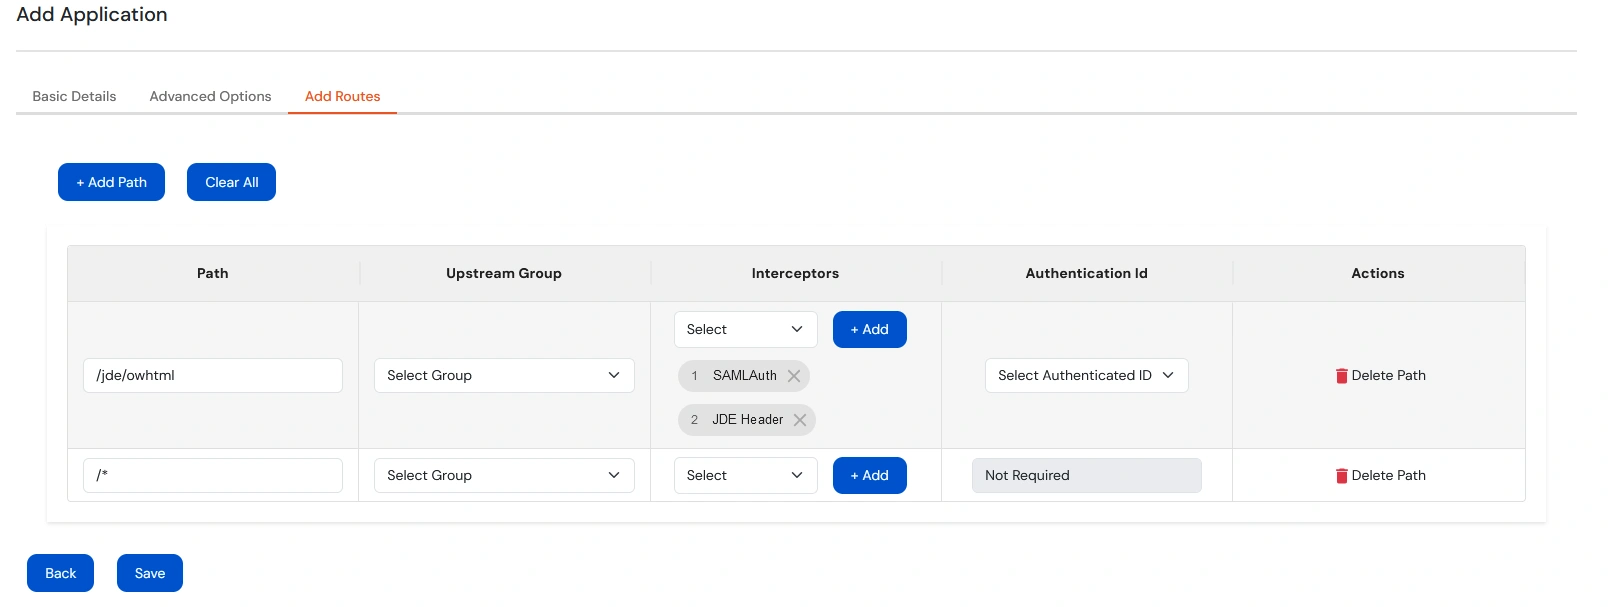Screen dimensions: 1615x607
Task: Click the Authentication Id column header
Action: coord(1086,273)
